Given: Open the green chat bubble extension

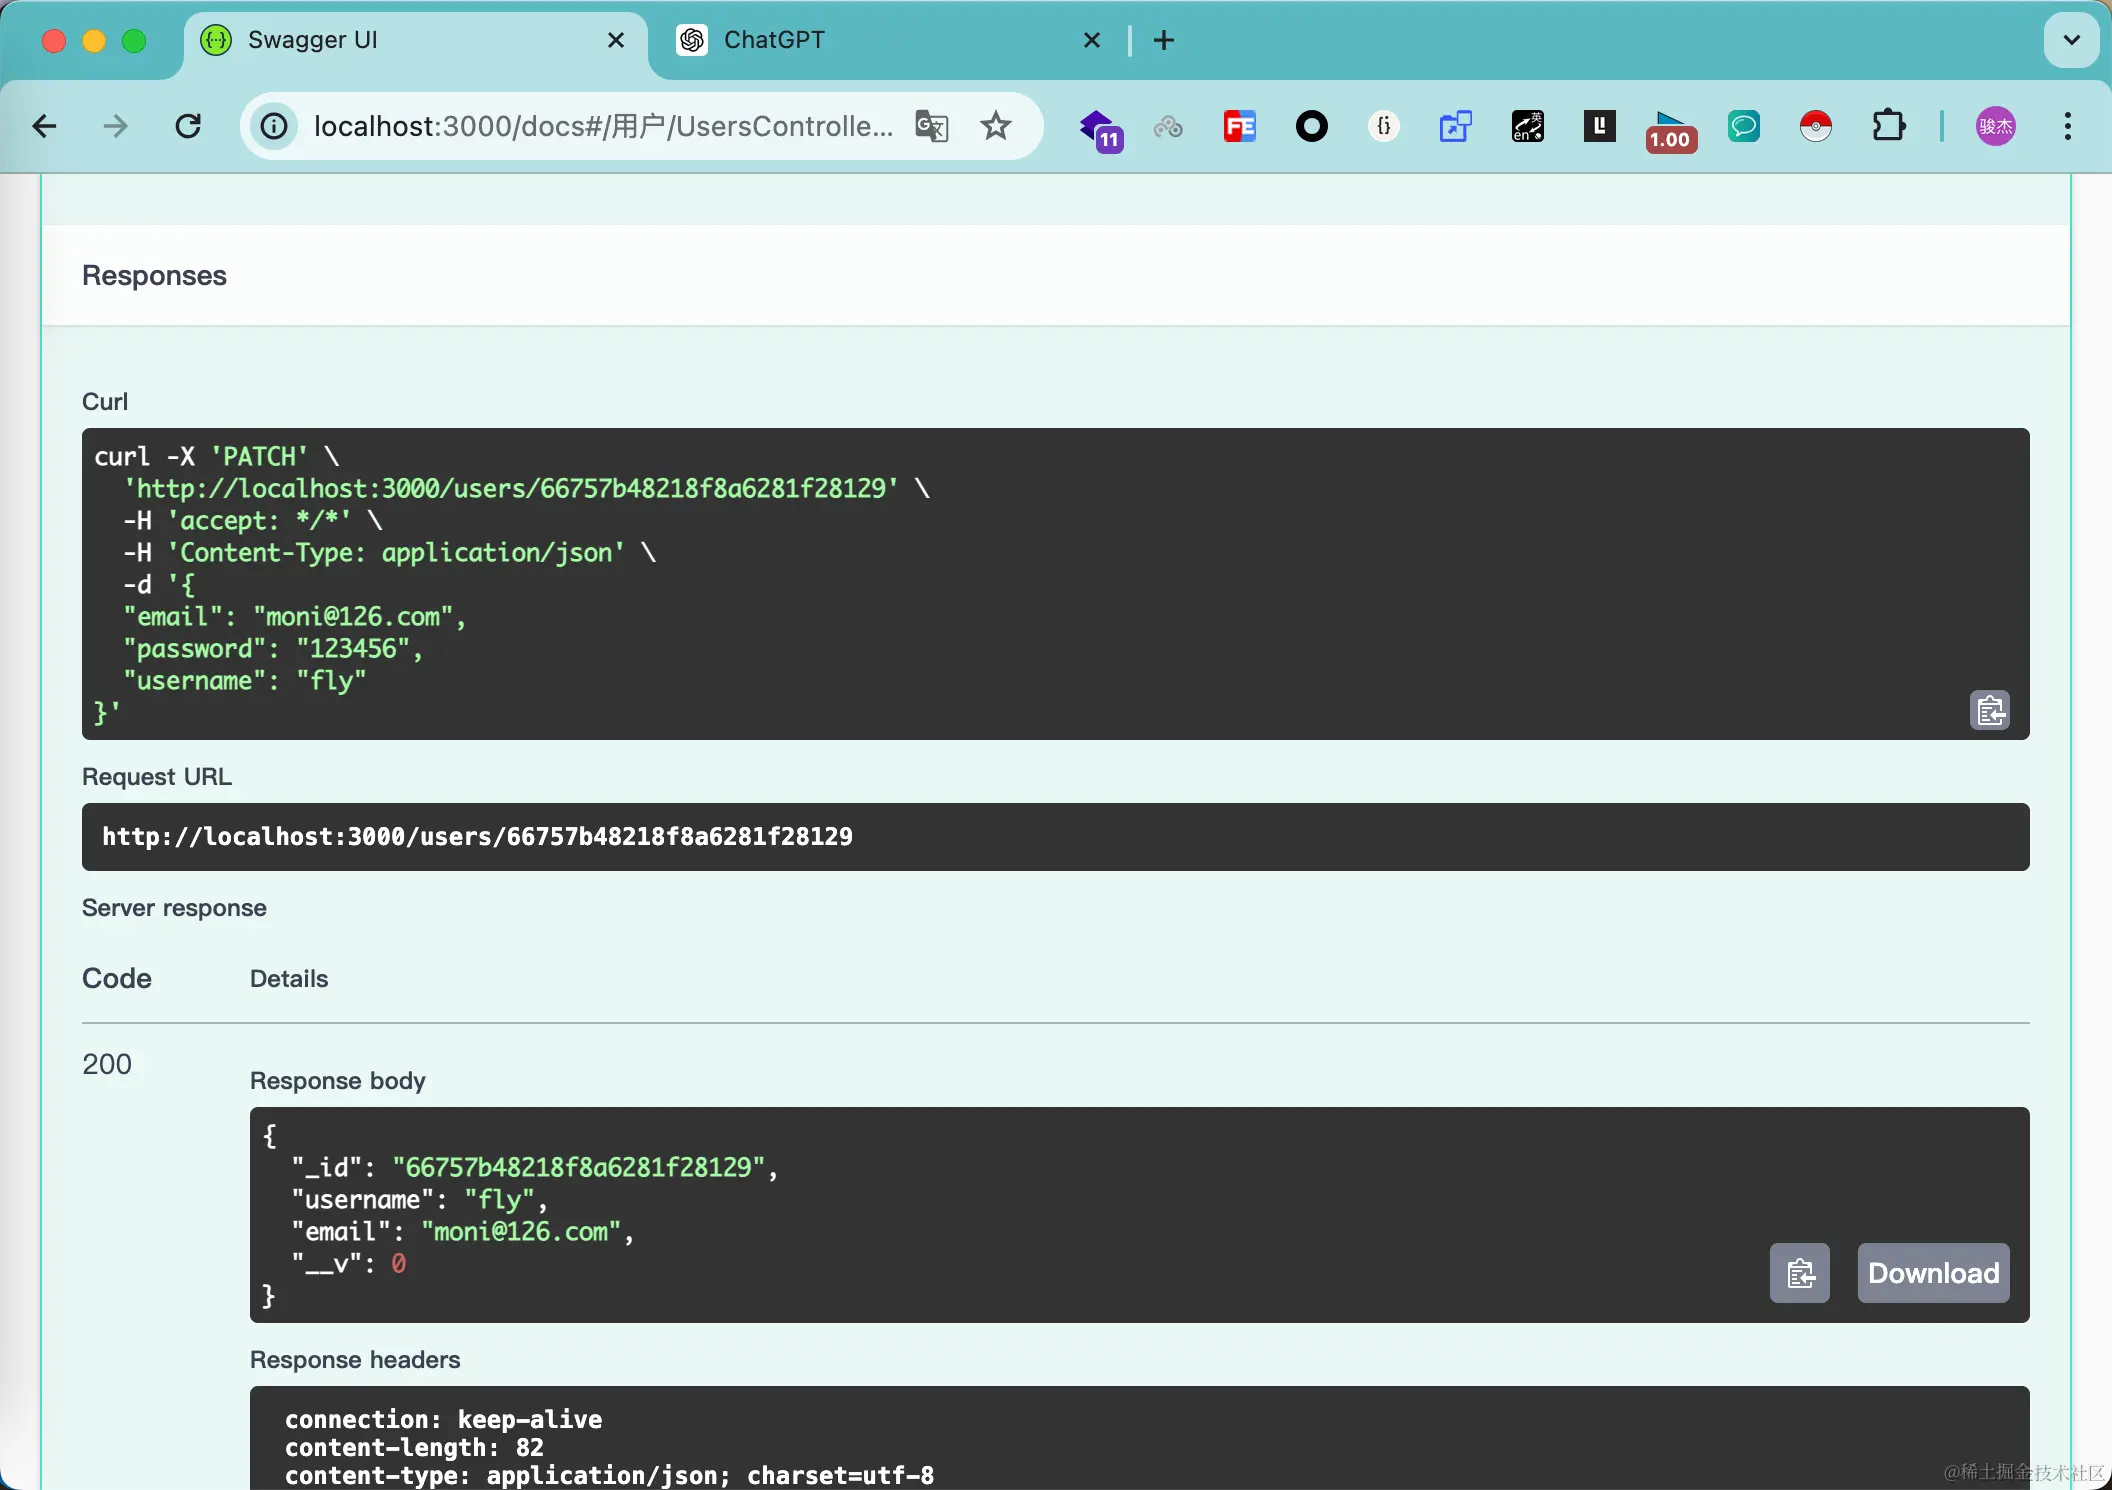Looking at the screenshot, I should [x=1743, y=126].
